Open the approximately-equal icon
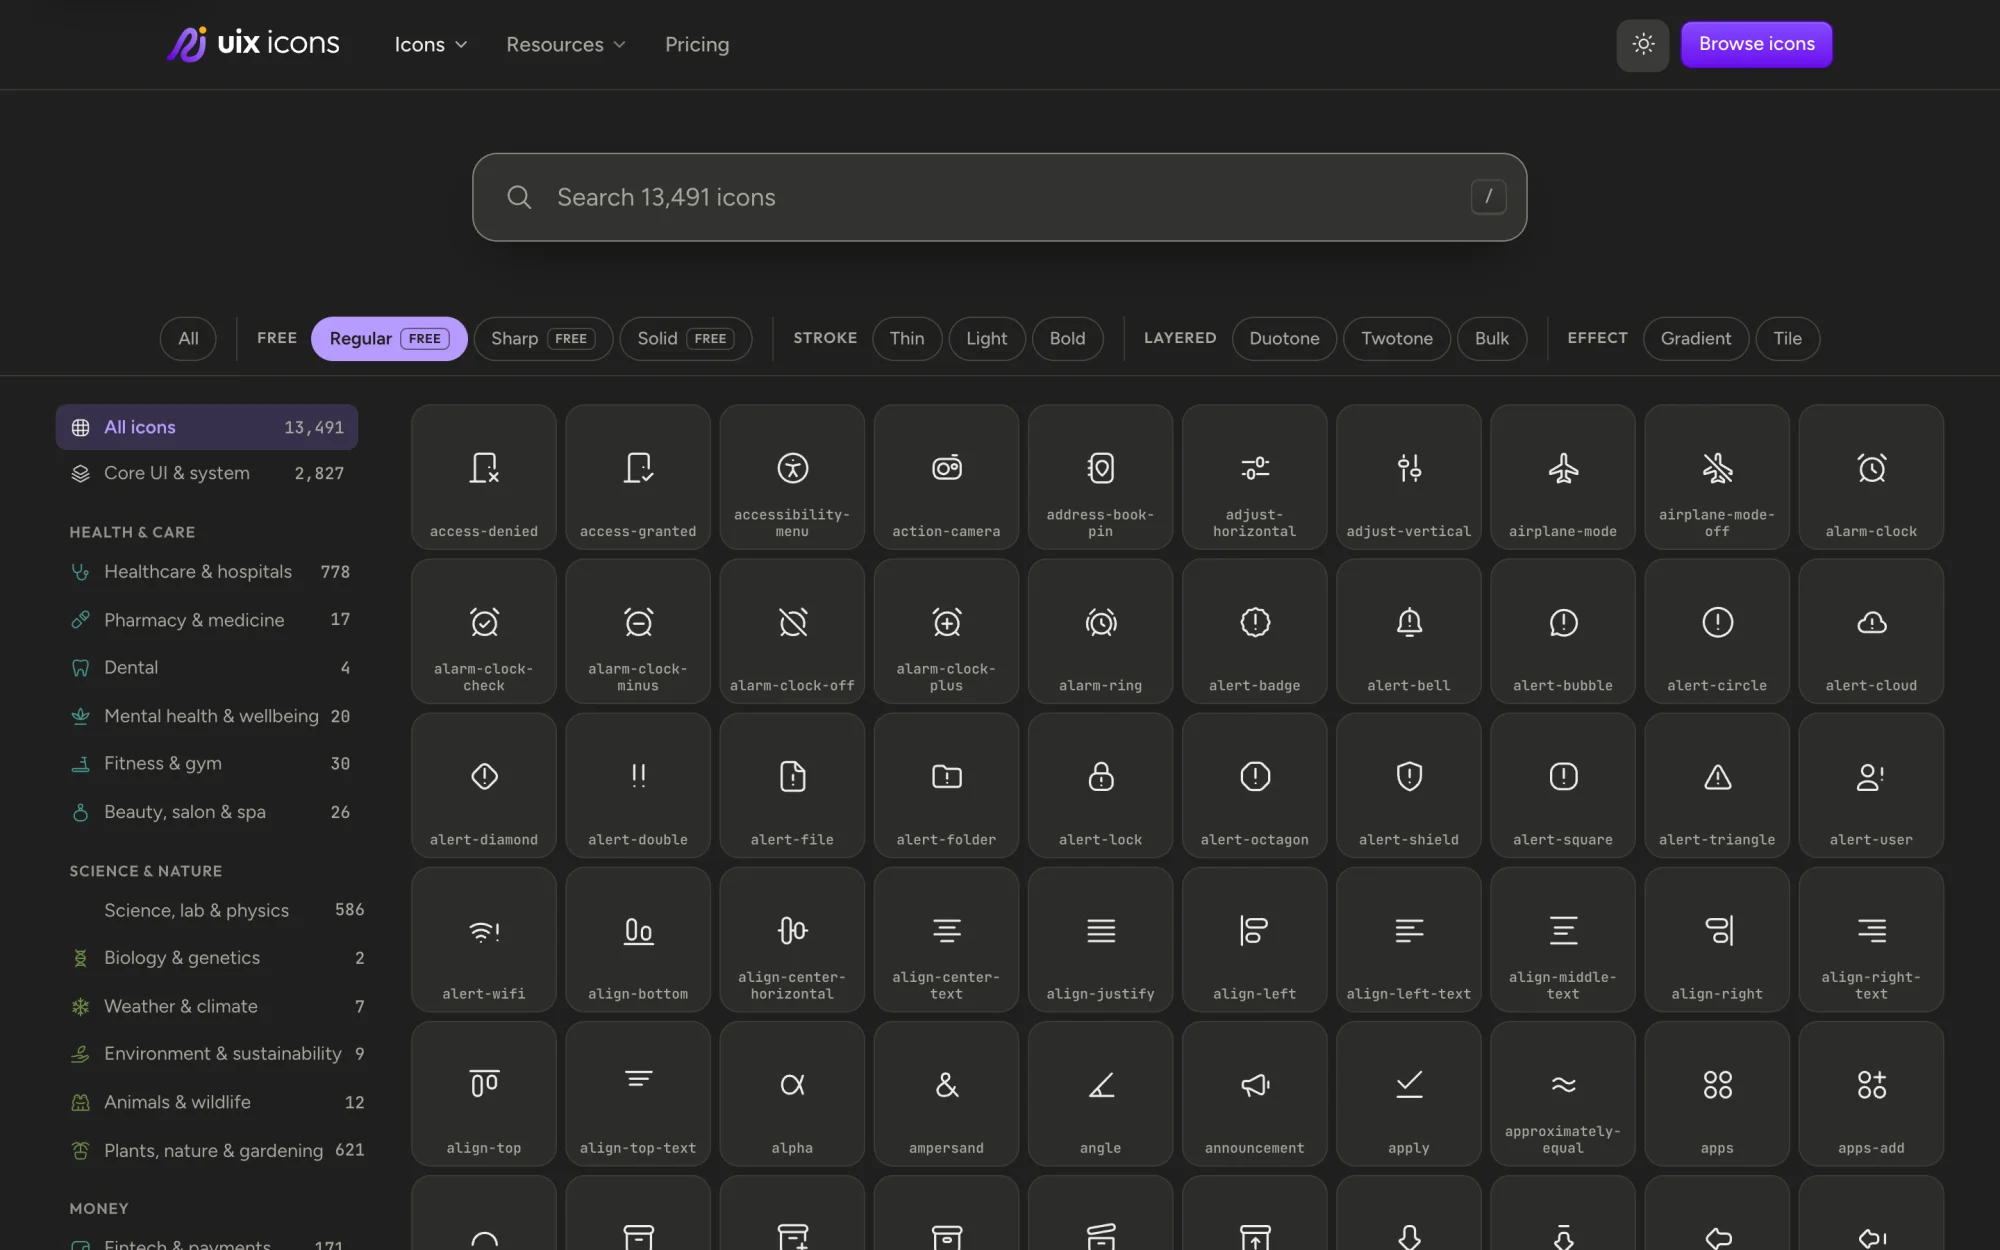Viewport: 2000px width, 1250px height. point(1563,1093)
